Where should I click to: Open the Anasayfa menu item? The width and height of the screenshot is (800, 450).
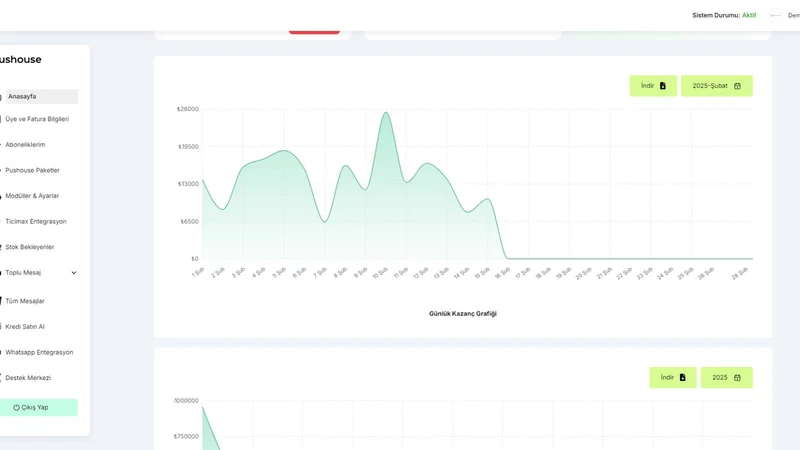[x=41, y=96]
